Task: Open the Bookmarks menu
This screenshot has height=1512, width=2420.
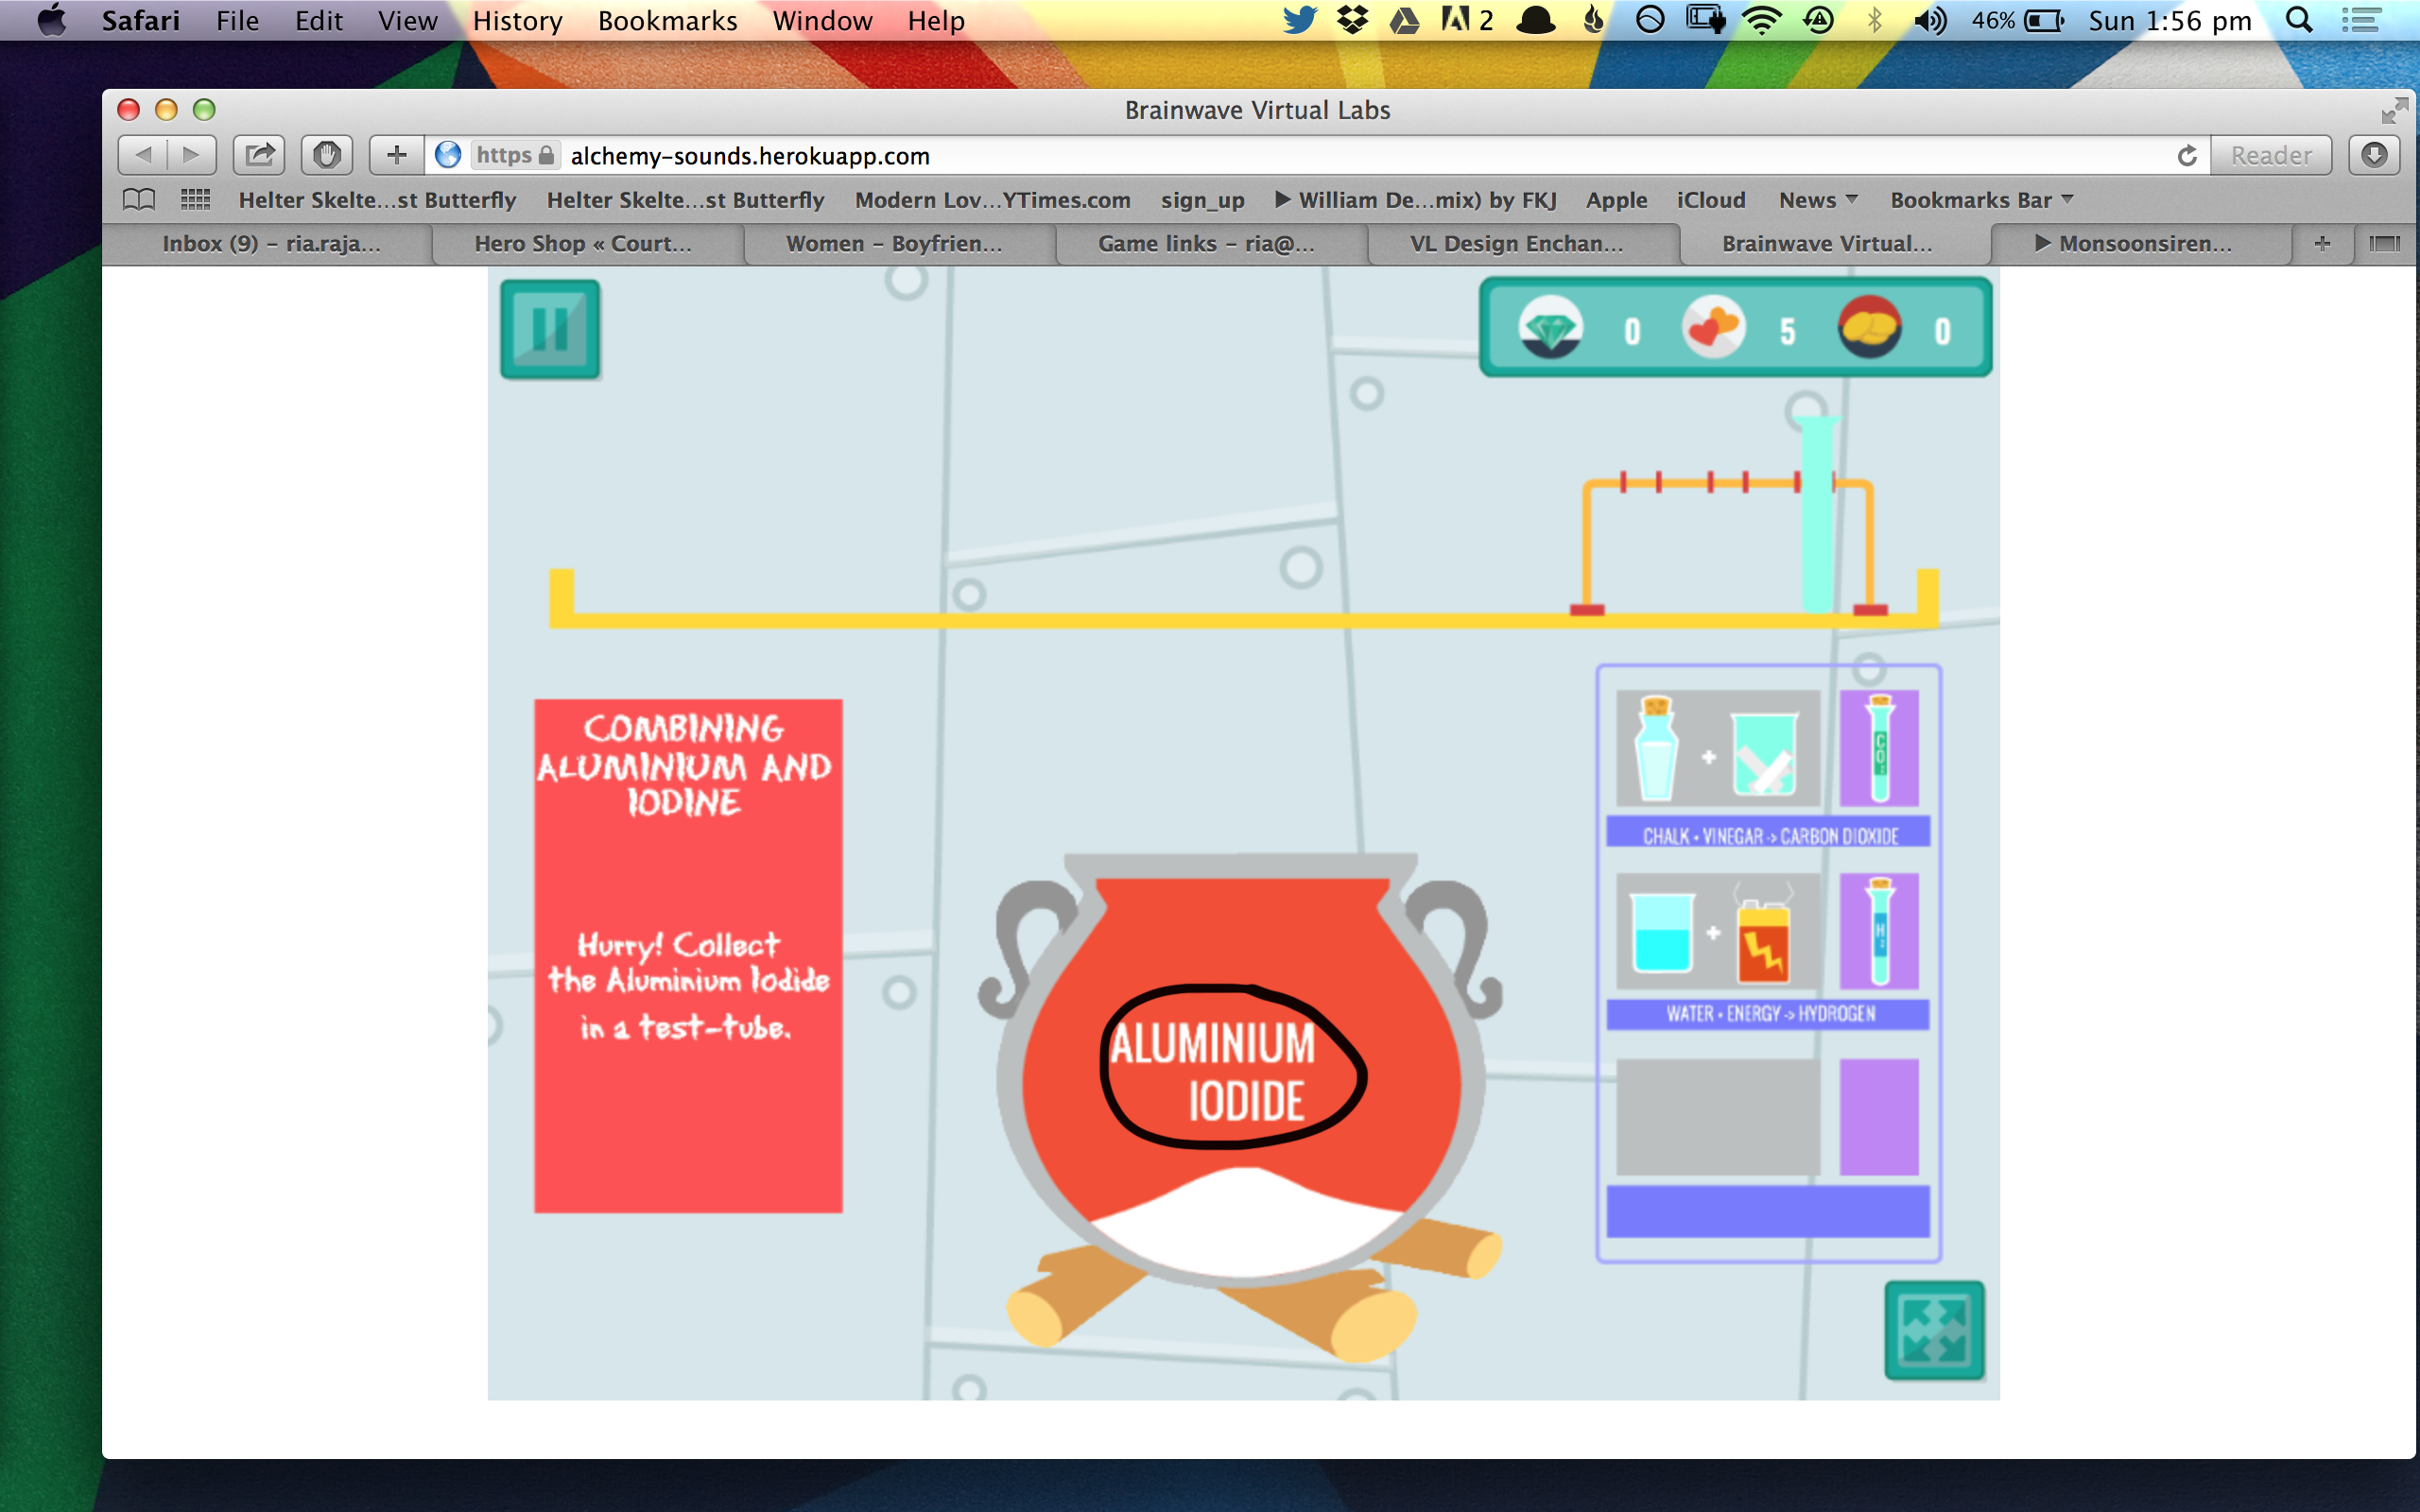Action: tap(667, 20)
